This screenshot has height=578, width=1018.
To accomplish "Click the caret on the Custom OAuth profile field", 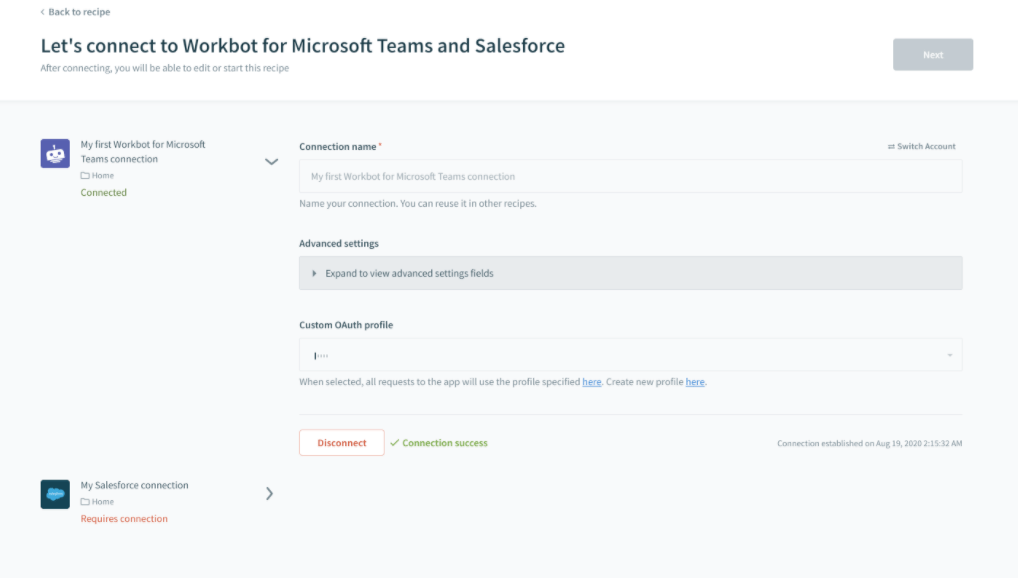I will tap(951, 354).
